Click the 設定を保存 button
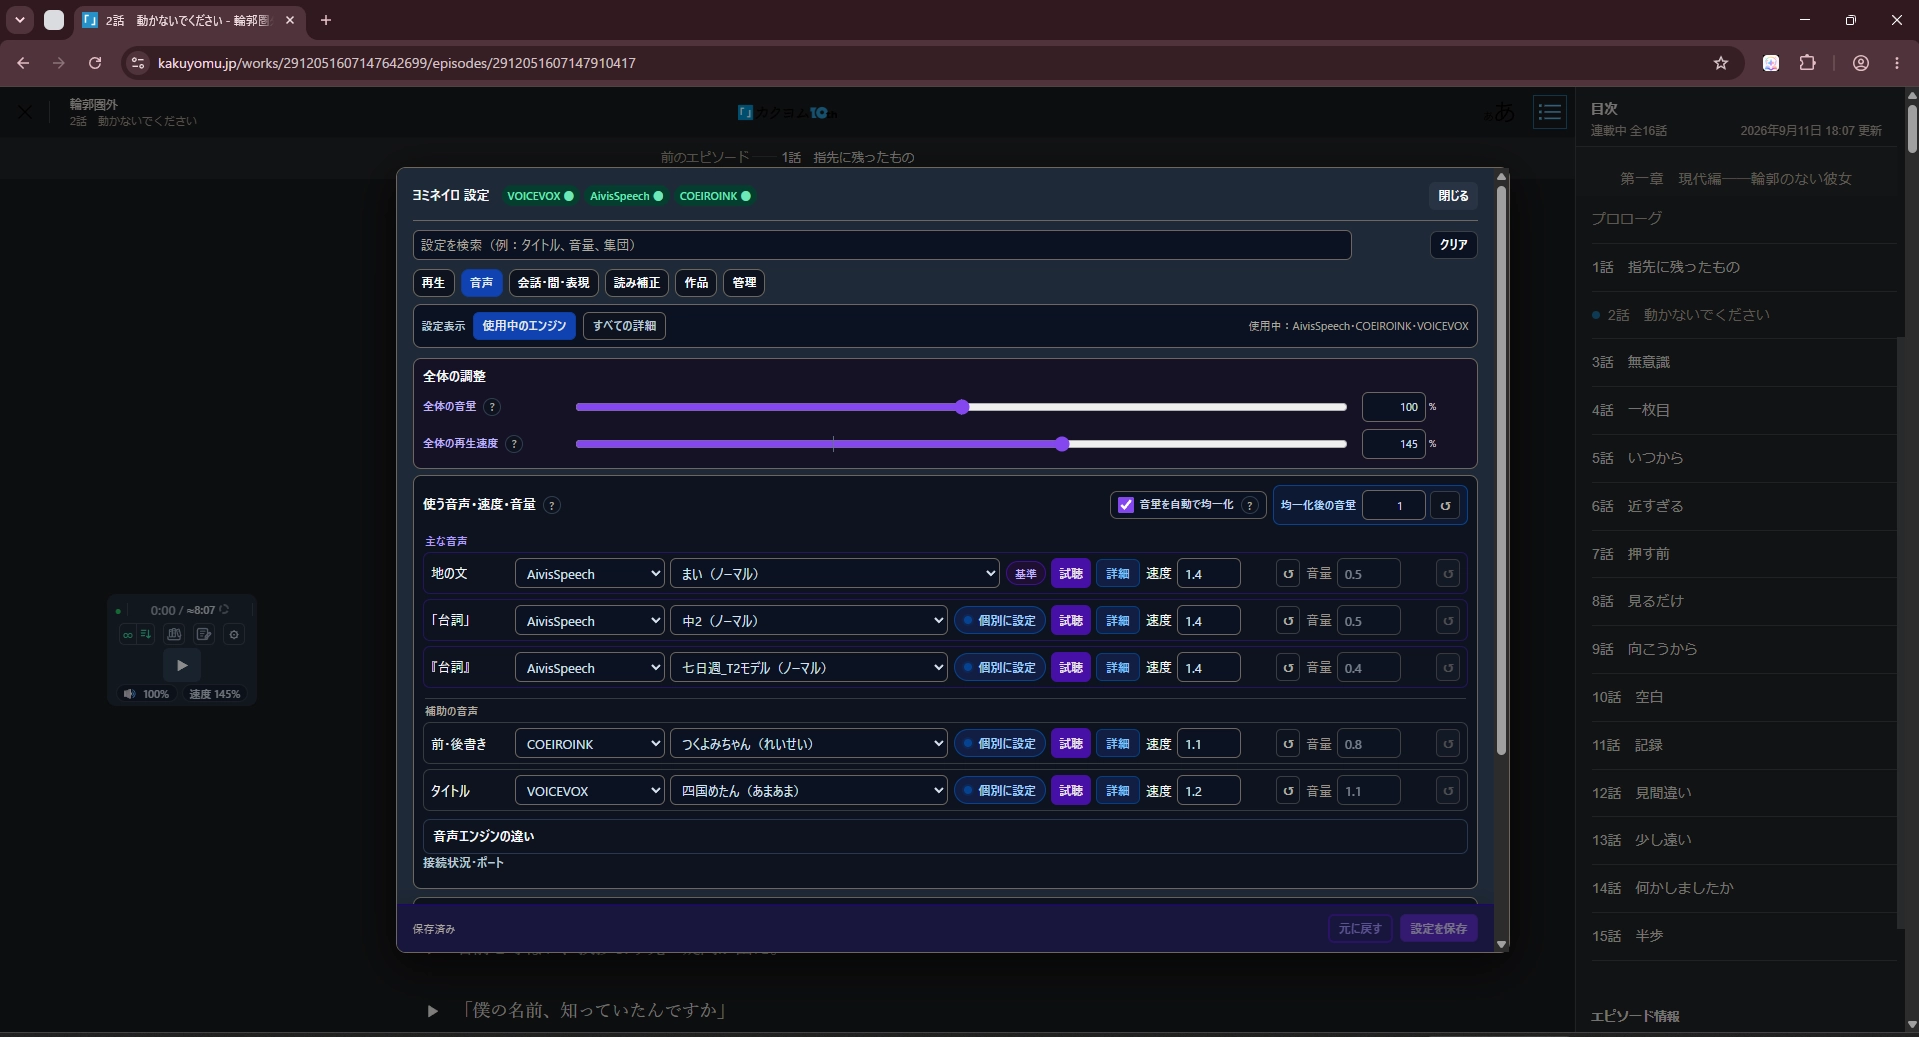 point(1438,929)
